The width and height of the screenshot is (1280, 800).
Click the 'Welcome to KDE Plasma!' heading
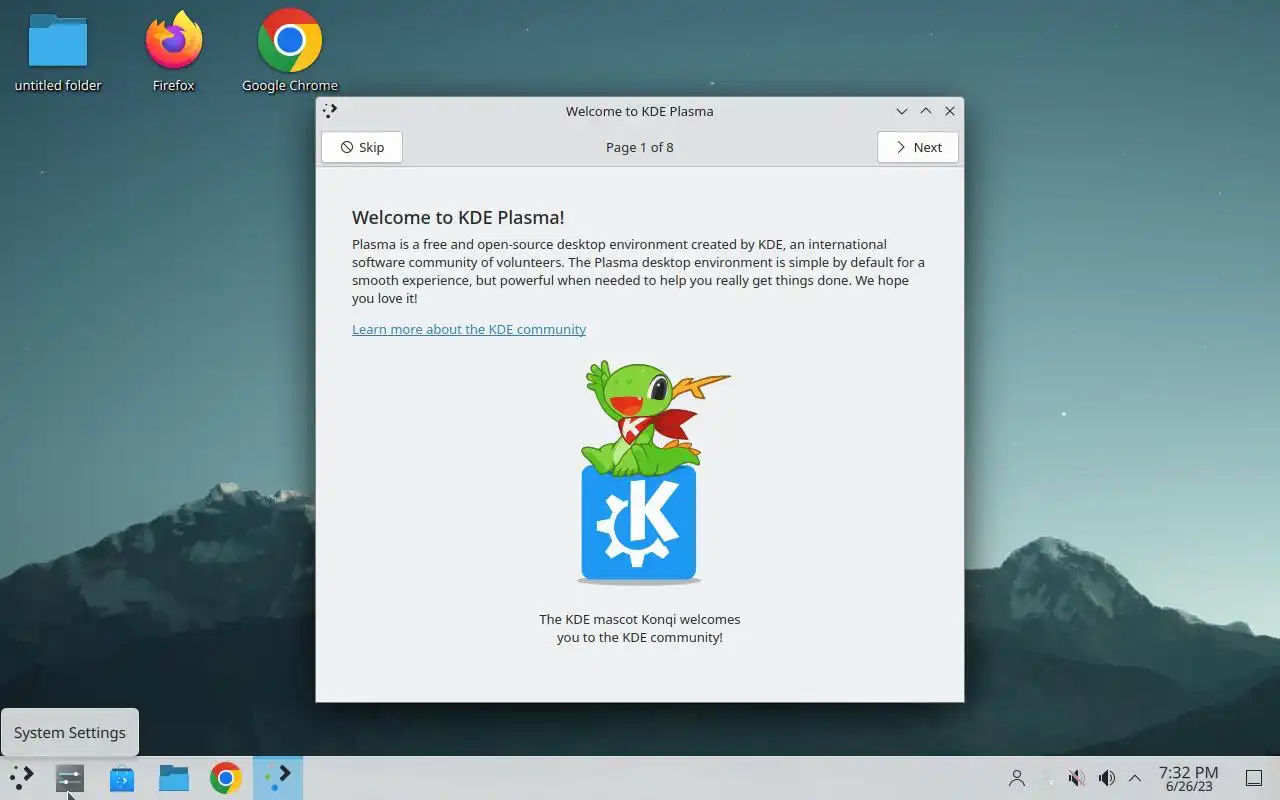pyautogui.click(x=458, y=217)
